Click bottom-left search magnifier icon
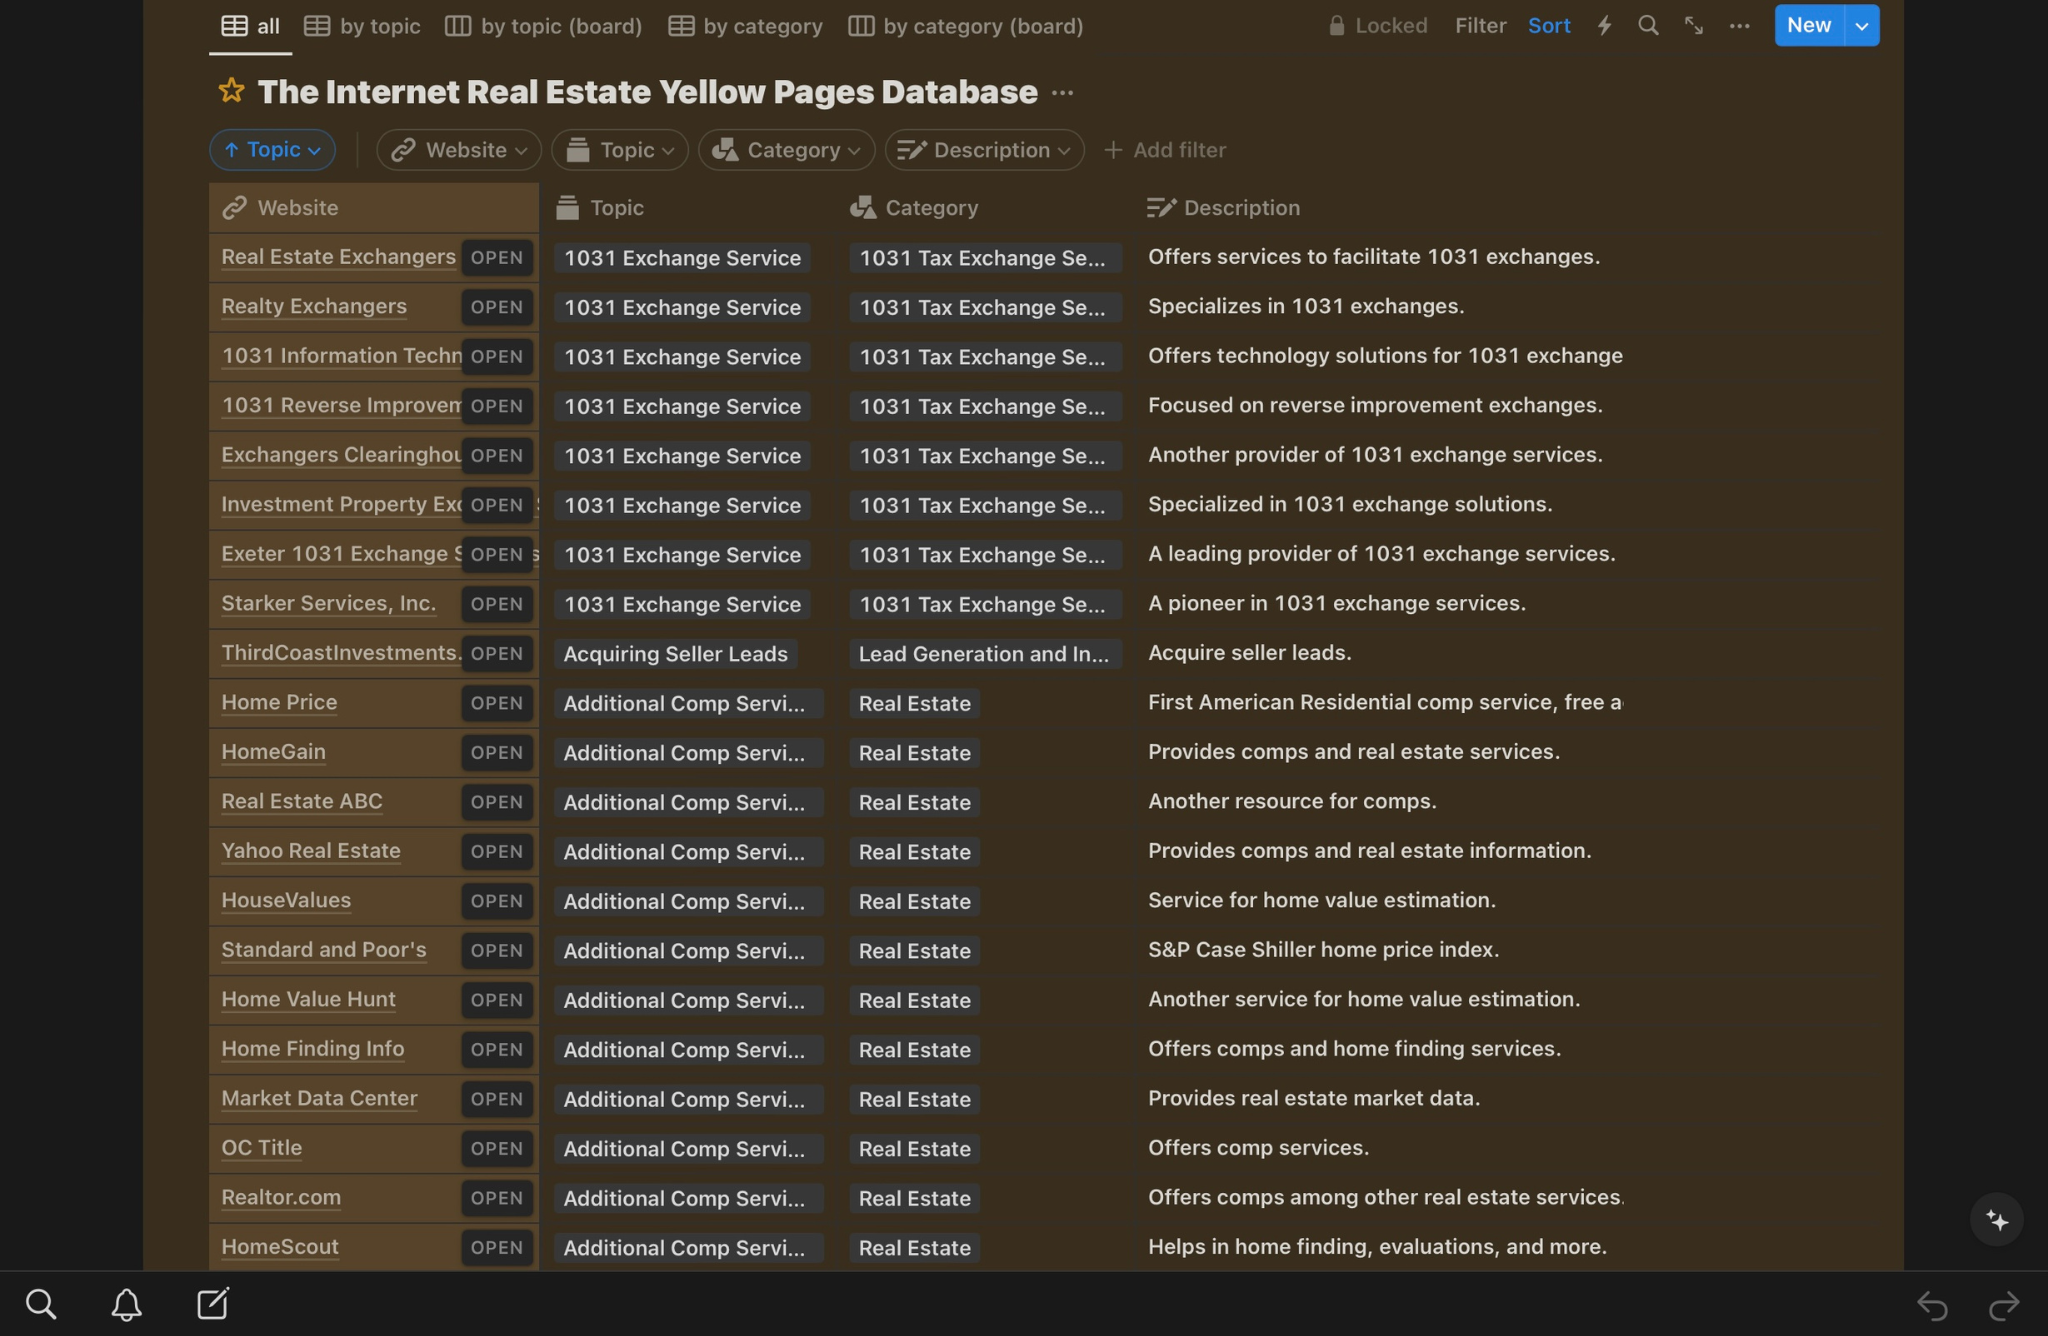Viewport: 2048px width, 1336px height. click(41, 1304)
